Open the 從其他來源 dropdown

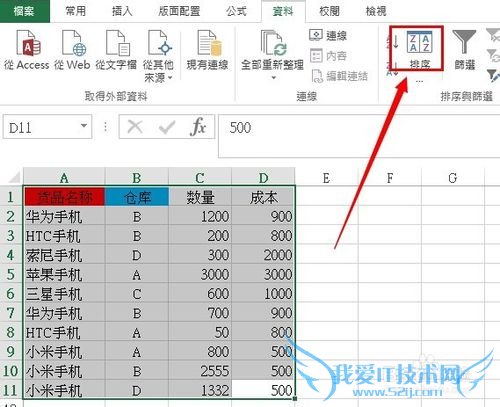click(x=158, y=56)
